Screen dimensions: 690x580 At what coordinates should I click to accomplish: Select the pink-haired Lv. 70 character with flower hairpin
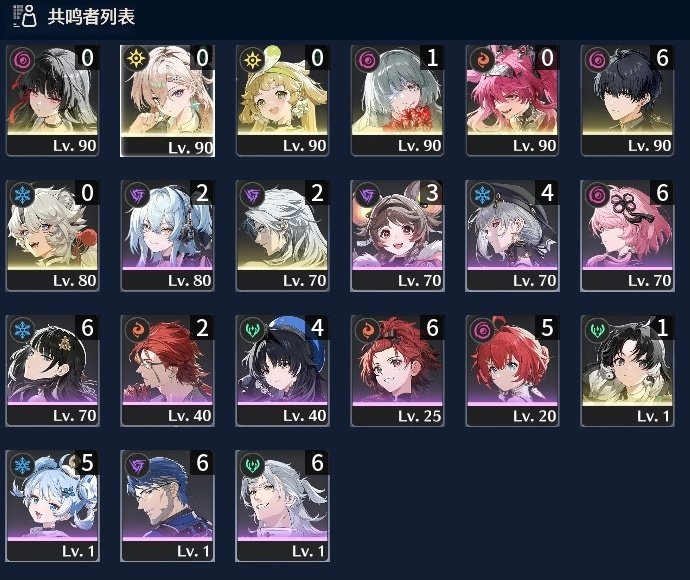click(627, 235)
